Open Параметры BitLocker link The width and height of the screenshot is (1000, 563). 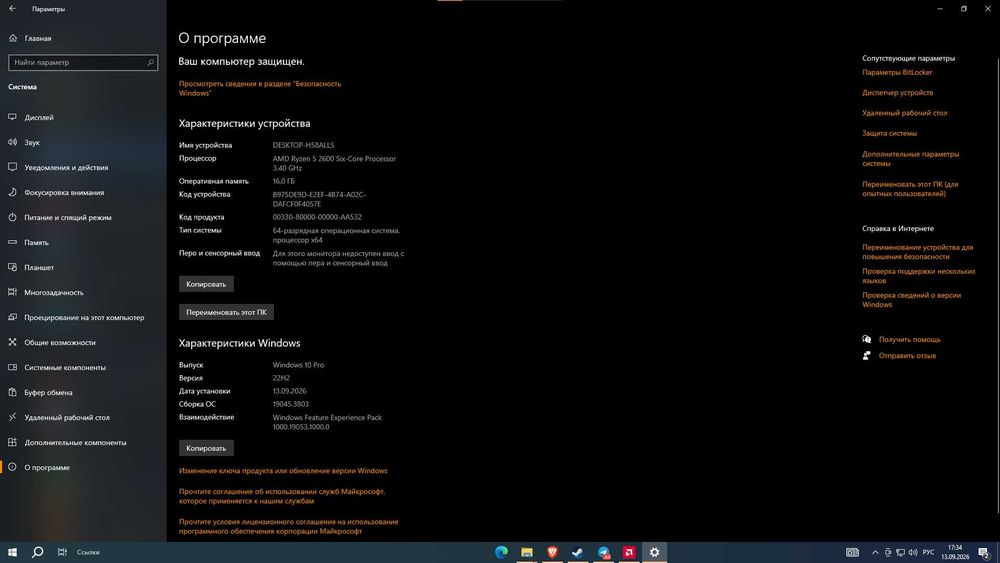[897, 72]
